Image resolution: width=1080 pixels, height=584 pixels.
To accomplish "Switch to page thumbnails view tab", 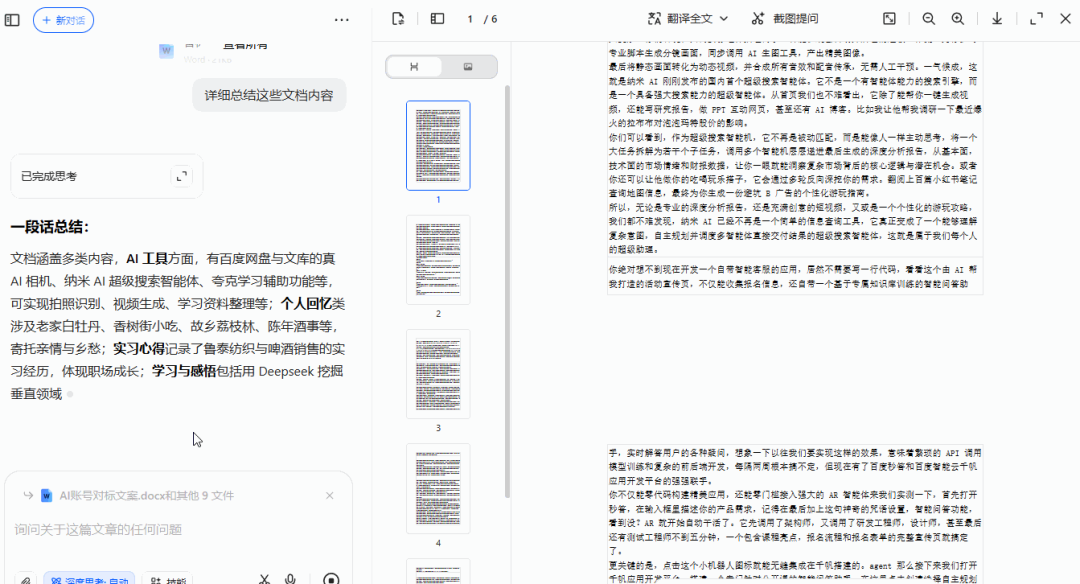I will point(414,67).
